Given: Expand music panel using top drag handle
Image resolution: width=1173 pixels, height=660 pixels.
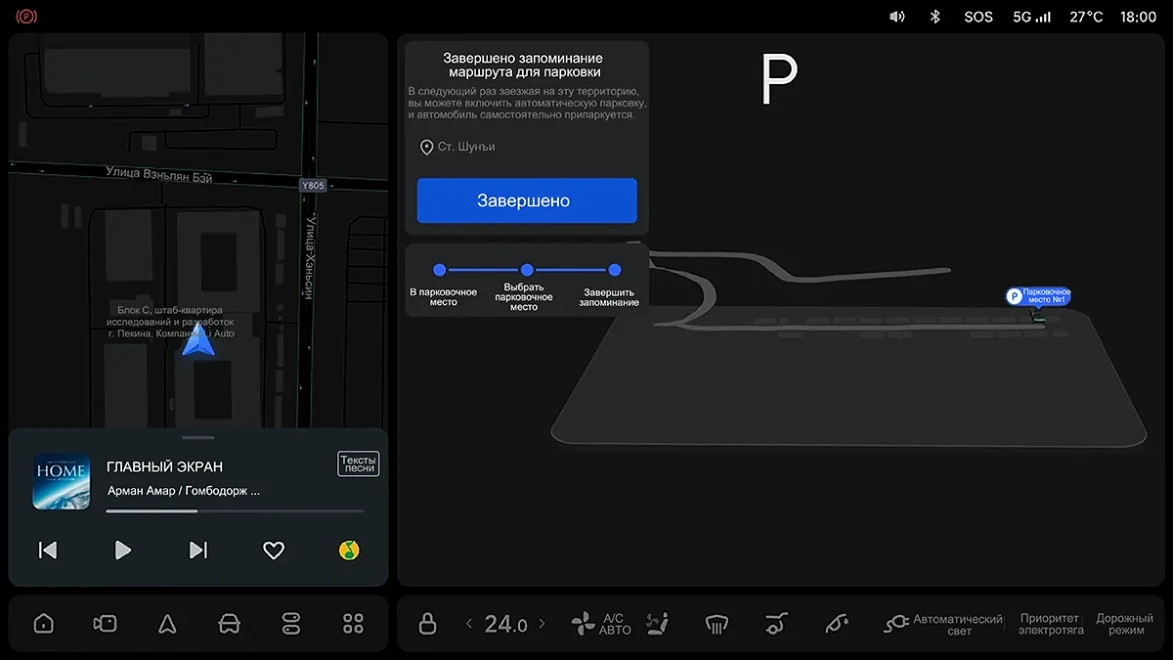Looking at the screenshot, I should [x=198, y=437].
